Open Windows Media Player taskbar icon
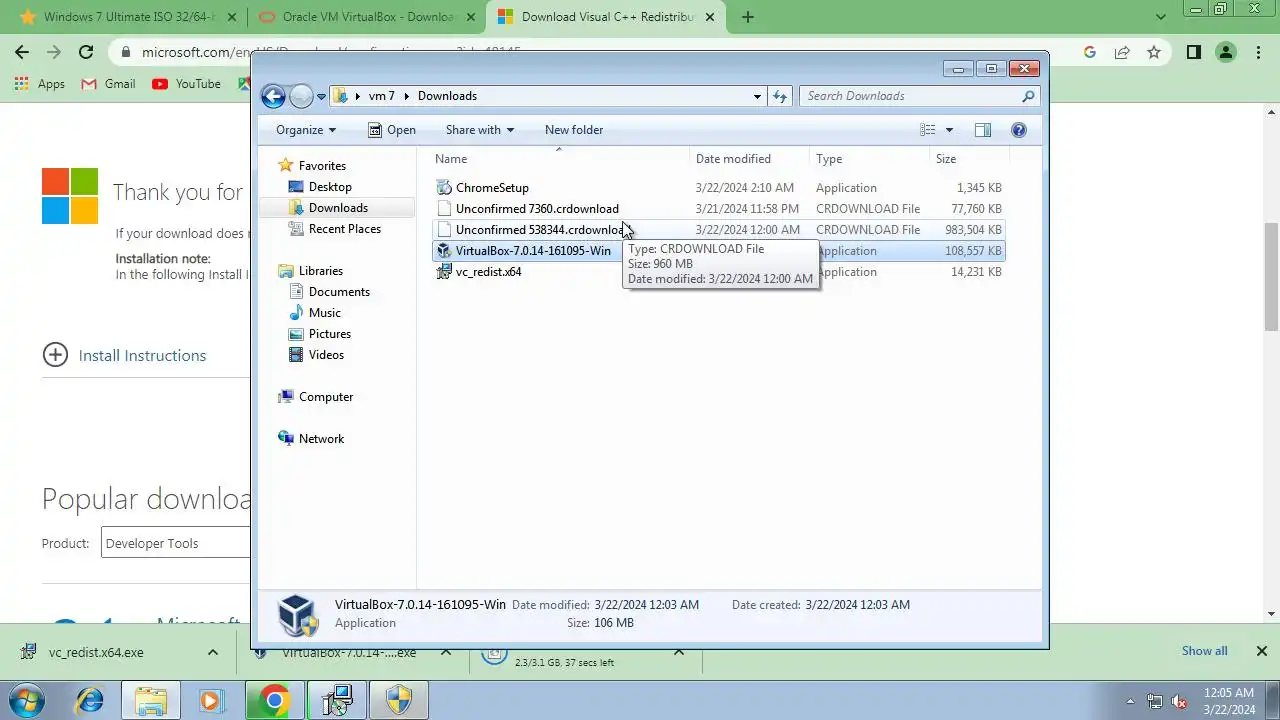 pyautogui.click(x=211, y=701)
